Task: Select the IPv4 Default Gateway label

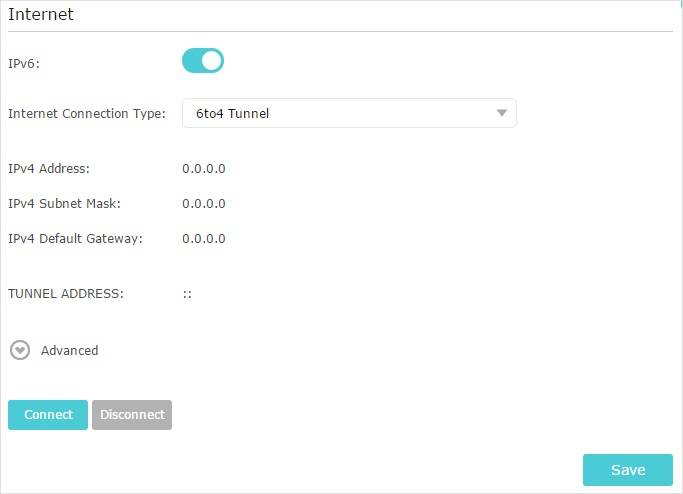Action: click(75, 238)
